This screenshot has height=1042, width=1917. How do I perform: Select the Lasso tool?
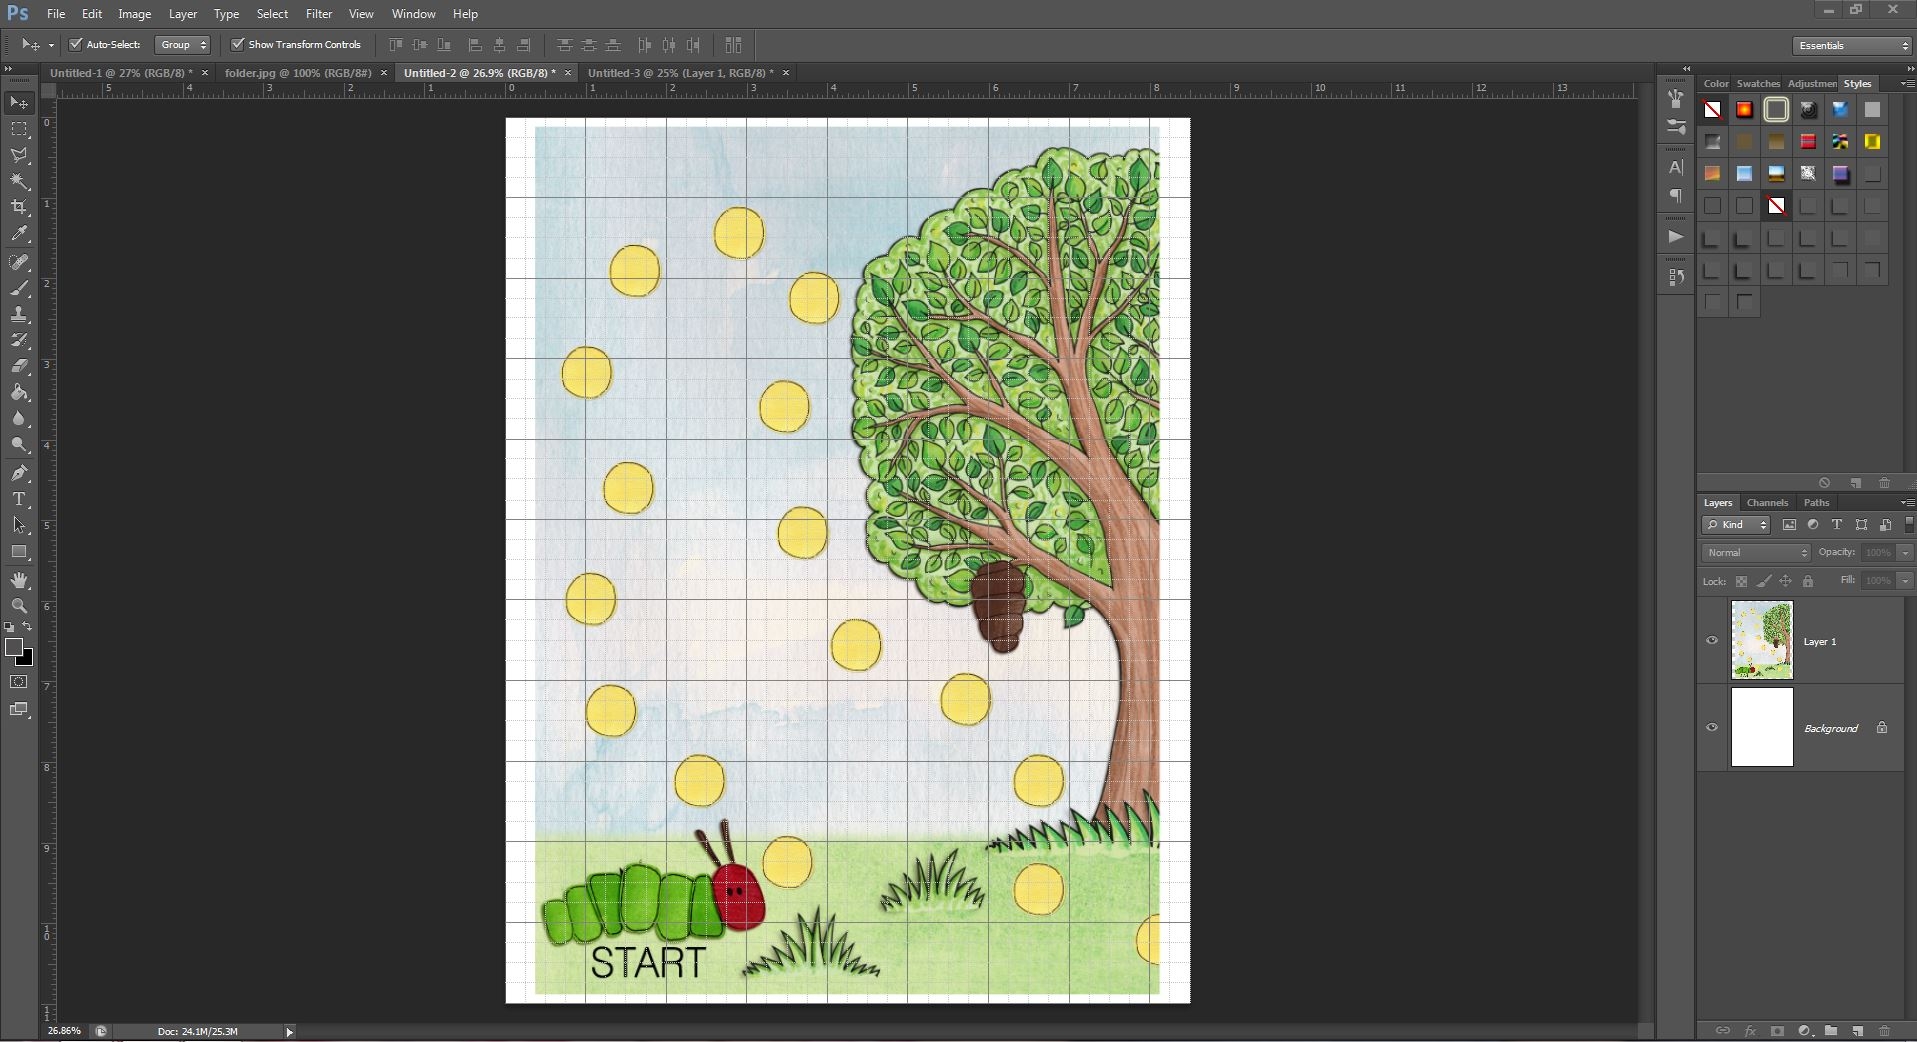point(19,155)
